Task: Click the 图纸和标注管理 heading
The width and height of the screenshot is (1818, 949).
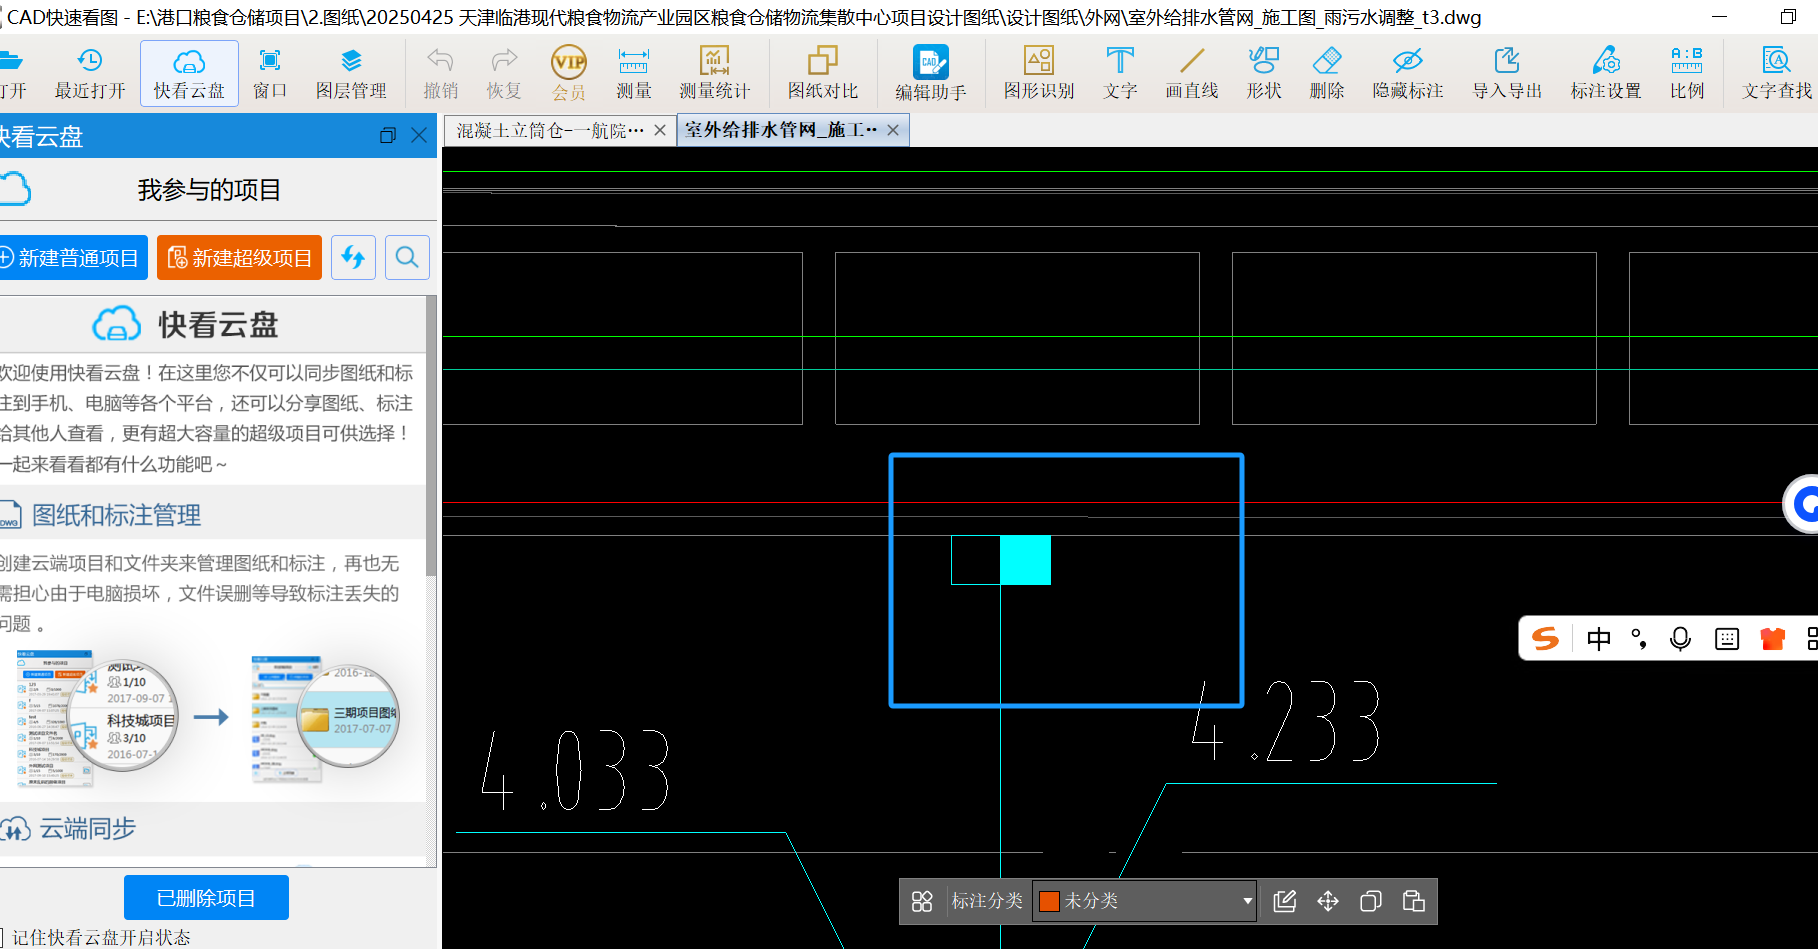Action: click(116, 515)
